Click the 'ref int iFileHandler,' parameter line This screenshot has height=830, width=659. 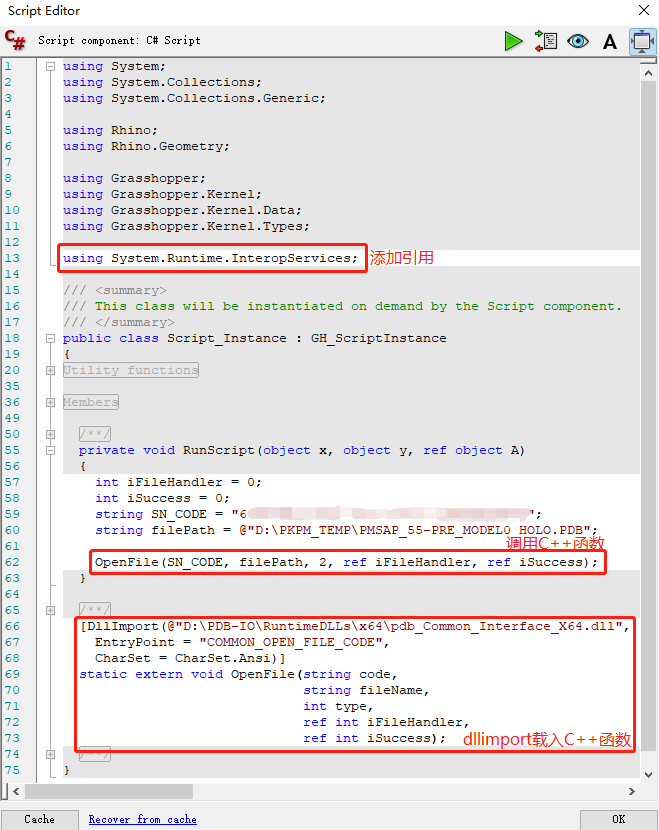coord(386,722)
